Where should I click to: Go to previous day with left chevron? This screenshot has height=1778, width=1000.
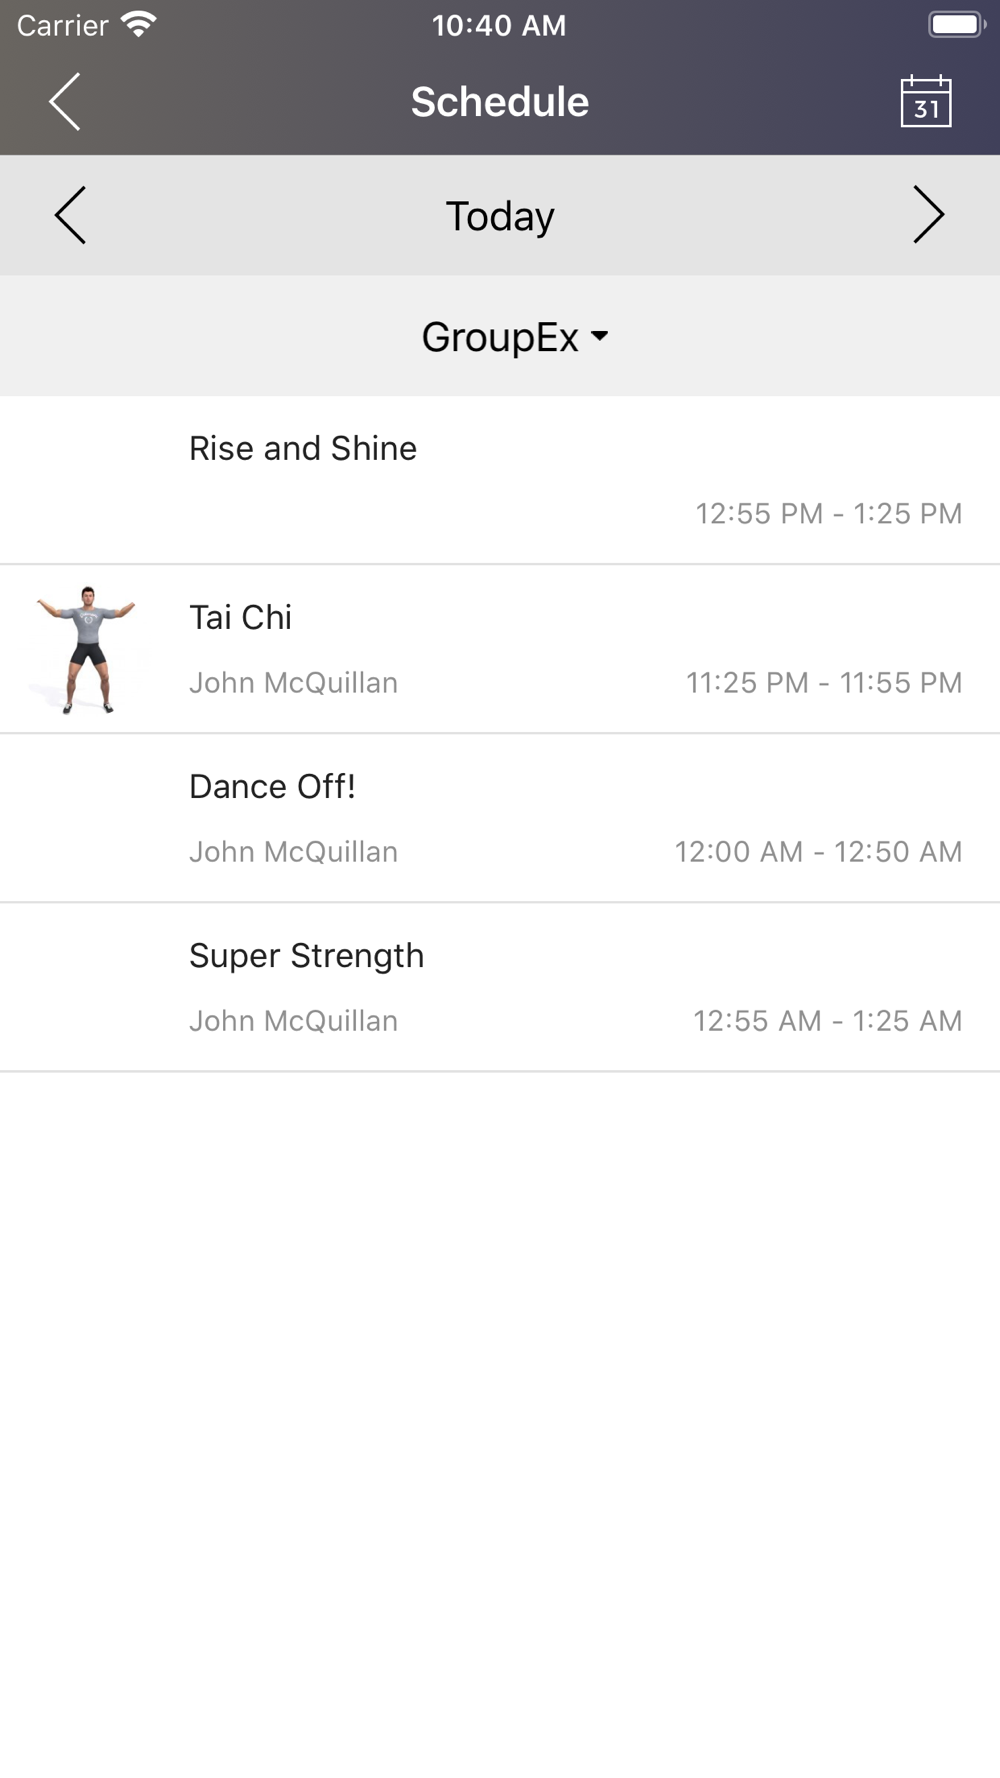(70, 215)
